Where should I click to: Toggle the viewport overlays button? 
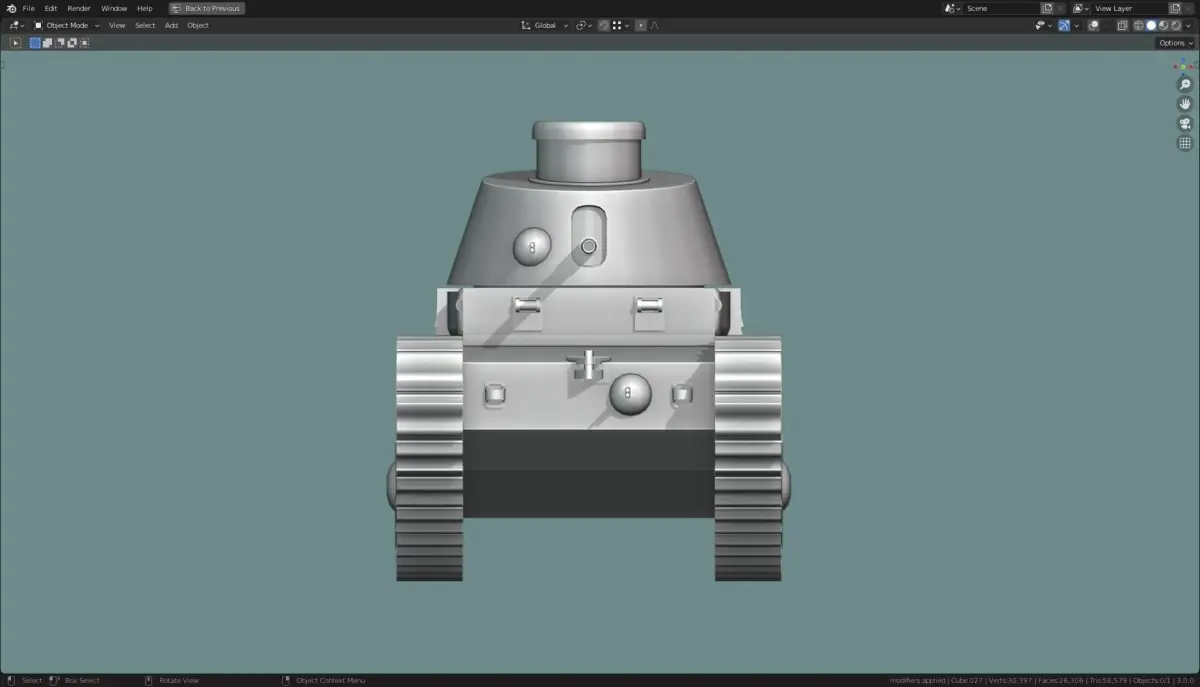1094,25
